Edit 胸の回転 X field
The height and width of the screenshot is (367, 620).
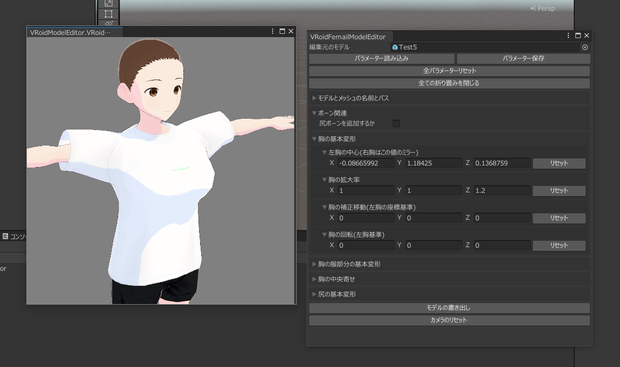[366, 246]
